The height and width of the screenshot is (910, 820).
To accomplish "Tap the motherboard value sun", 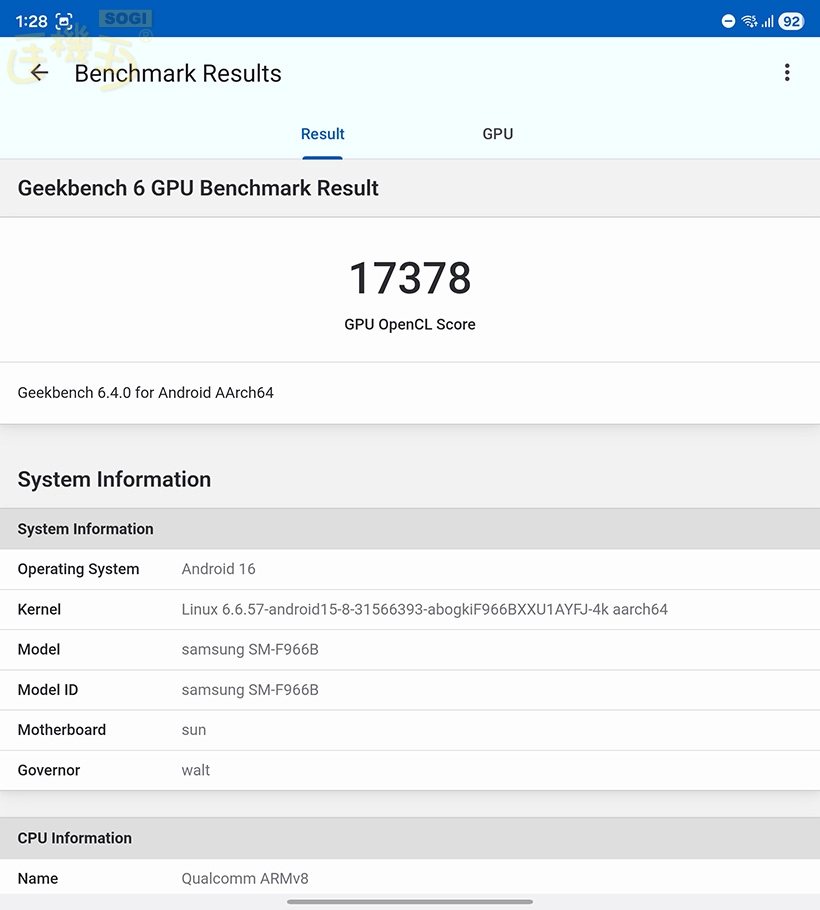I will [x=194, y=731].
